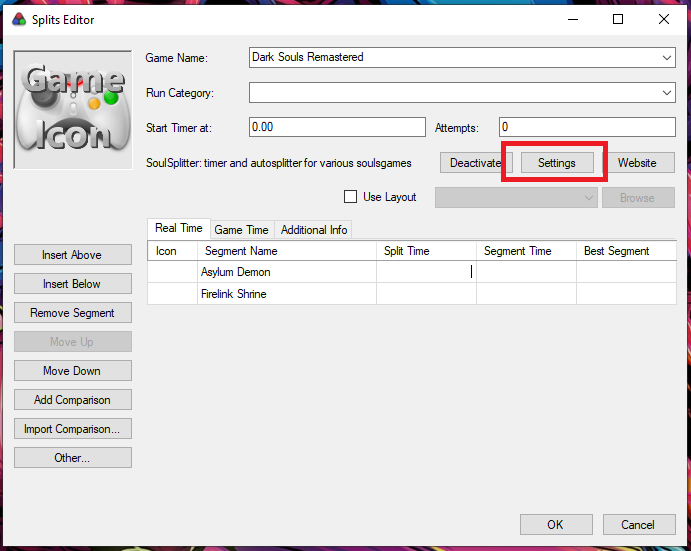The height and width of the screenshot is (551, 691).
Task: Remove the selected segment
Action: (72, 313)
